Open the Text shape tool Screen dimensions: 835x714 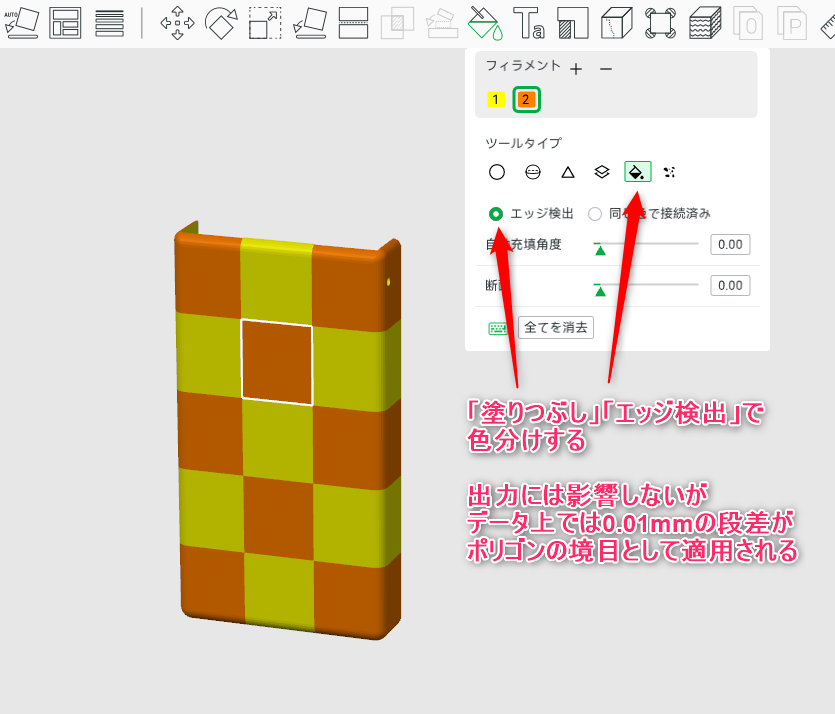529,23
